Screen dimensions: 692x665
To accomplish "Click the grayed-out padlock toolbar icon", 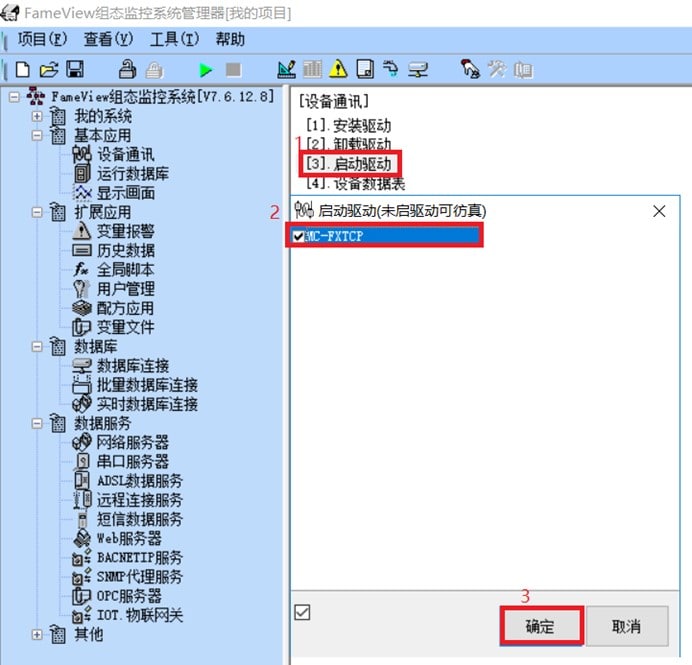I will (154, 70).
